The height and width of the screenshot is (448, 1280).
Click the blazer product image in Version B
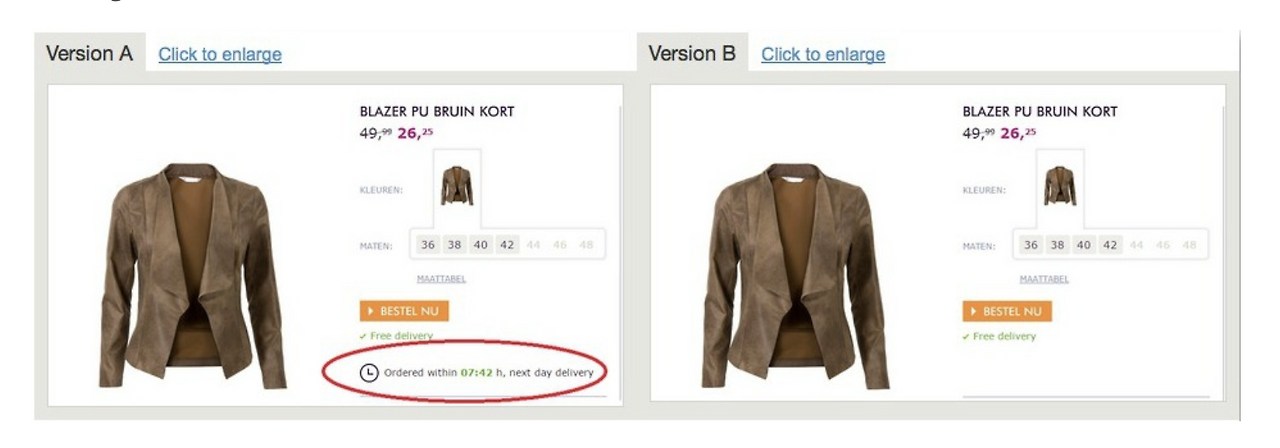click(795, 275)
